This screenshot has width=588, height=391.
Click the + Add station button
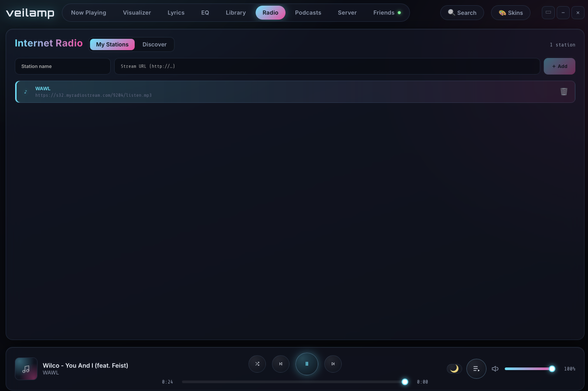click(560, 66)
